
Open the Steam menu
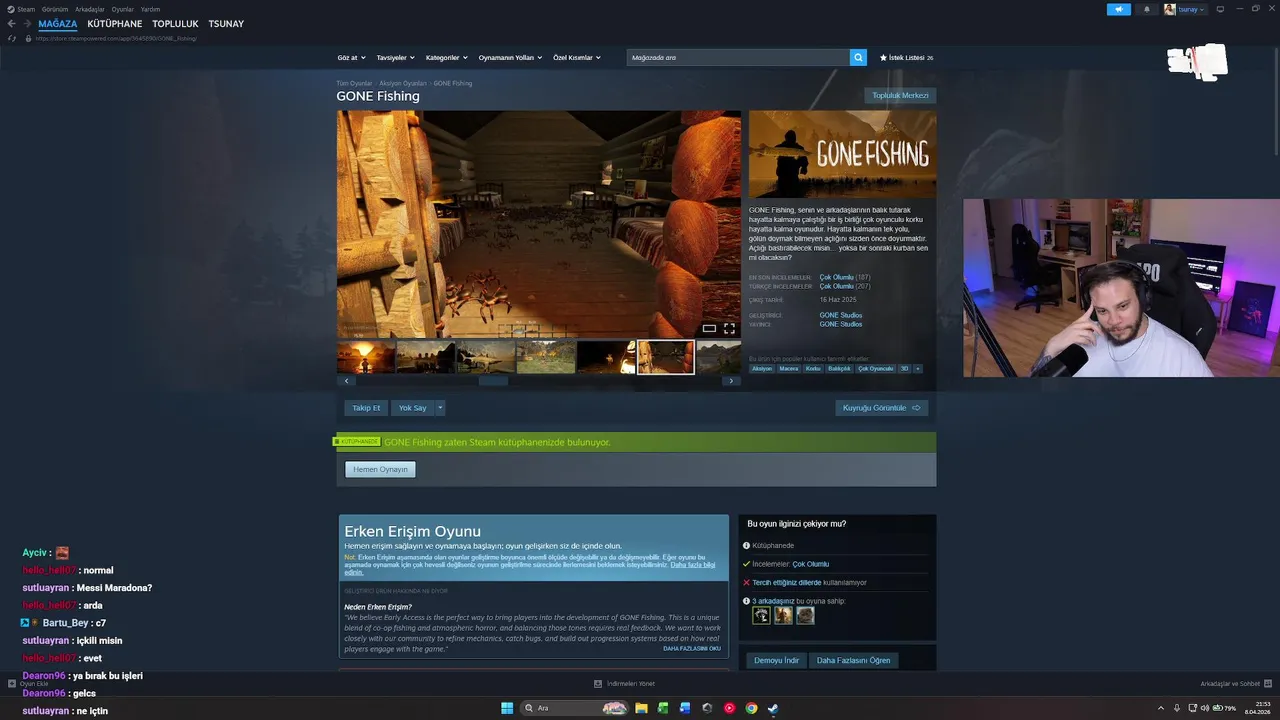(x=22, y=9)
